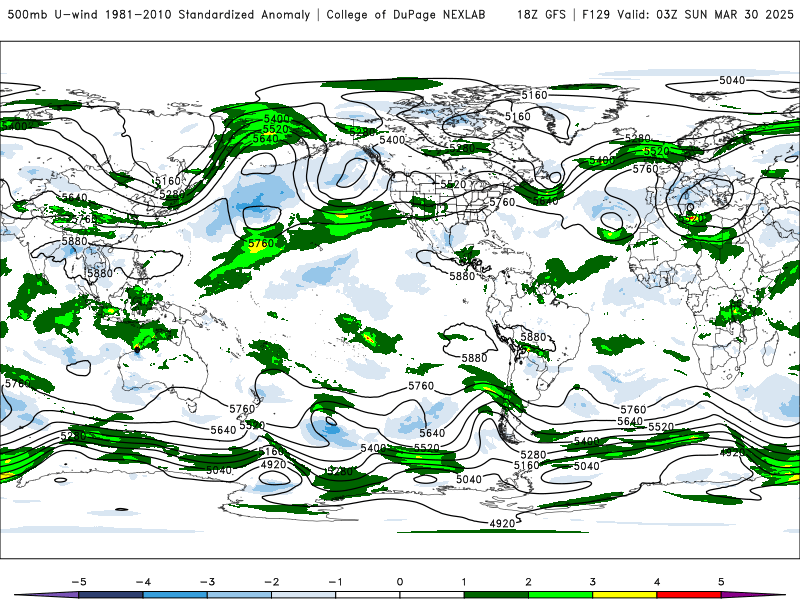800x600 pixels.
Task: Click the "0" colorbar label
Action: 400,582
